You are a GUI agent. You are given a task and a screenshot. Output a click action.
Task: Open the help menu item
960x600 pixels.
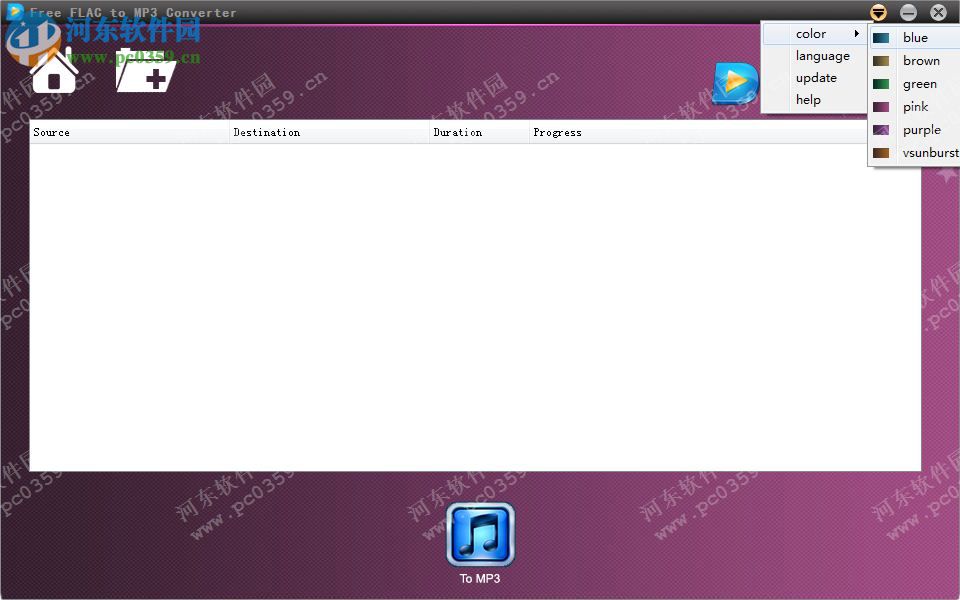tap(808, 99)
